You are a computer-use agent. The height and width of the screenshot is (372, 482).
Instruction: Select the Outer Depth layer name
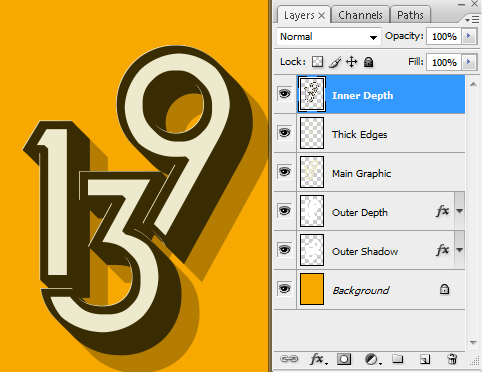[360, 213]
